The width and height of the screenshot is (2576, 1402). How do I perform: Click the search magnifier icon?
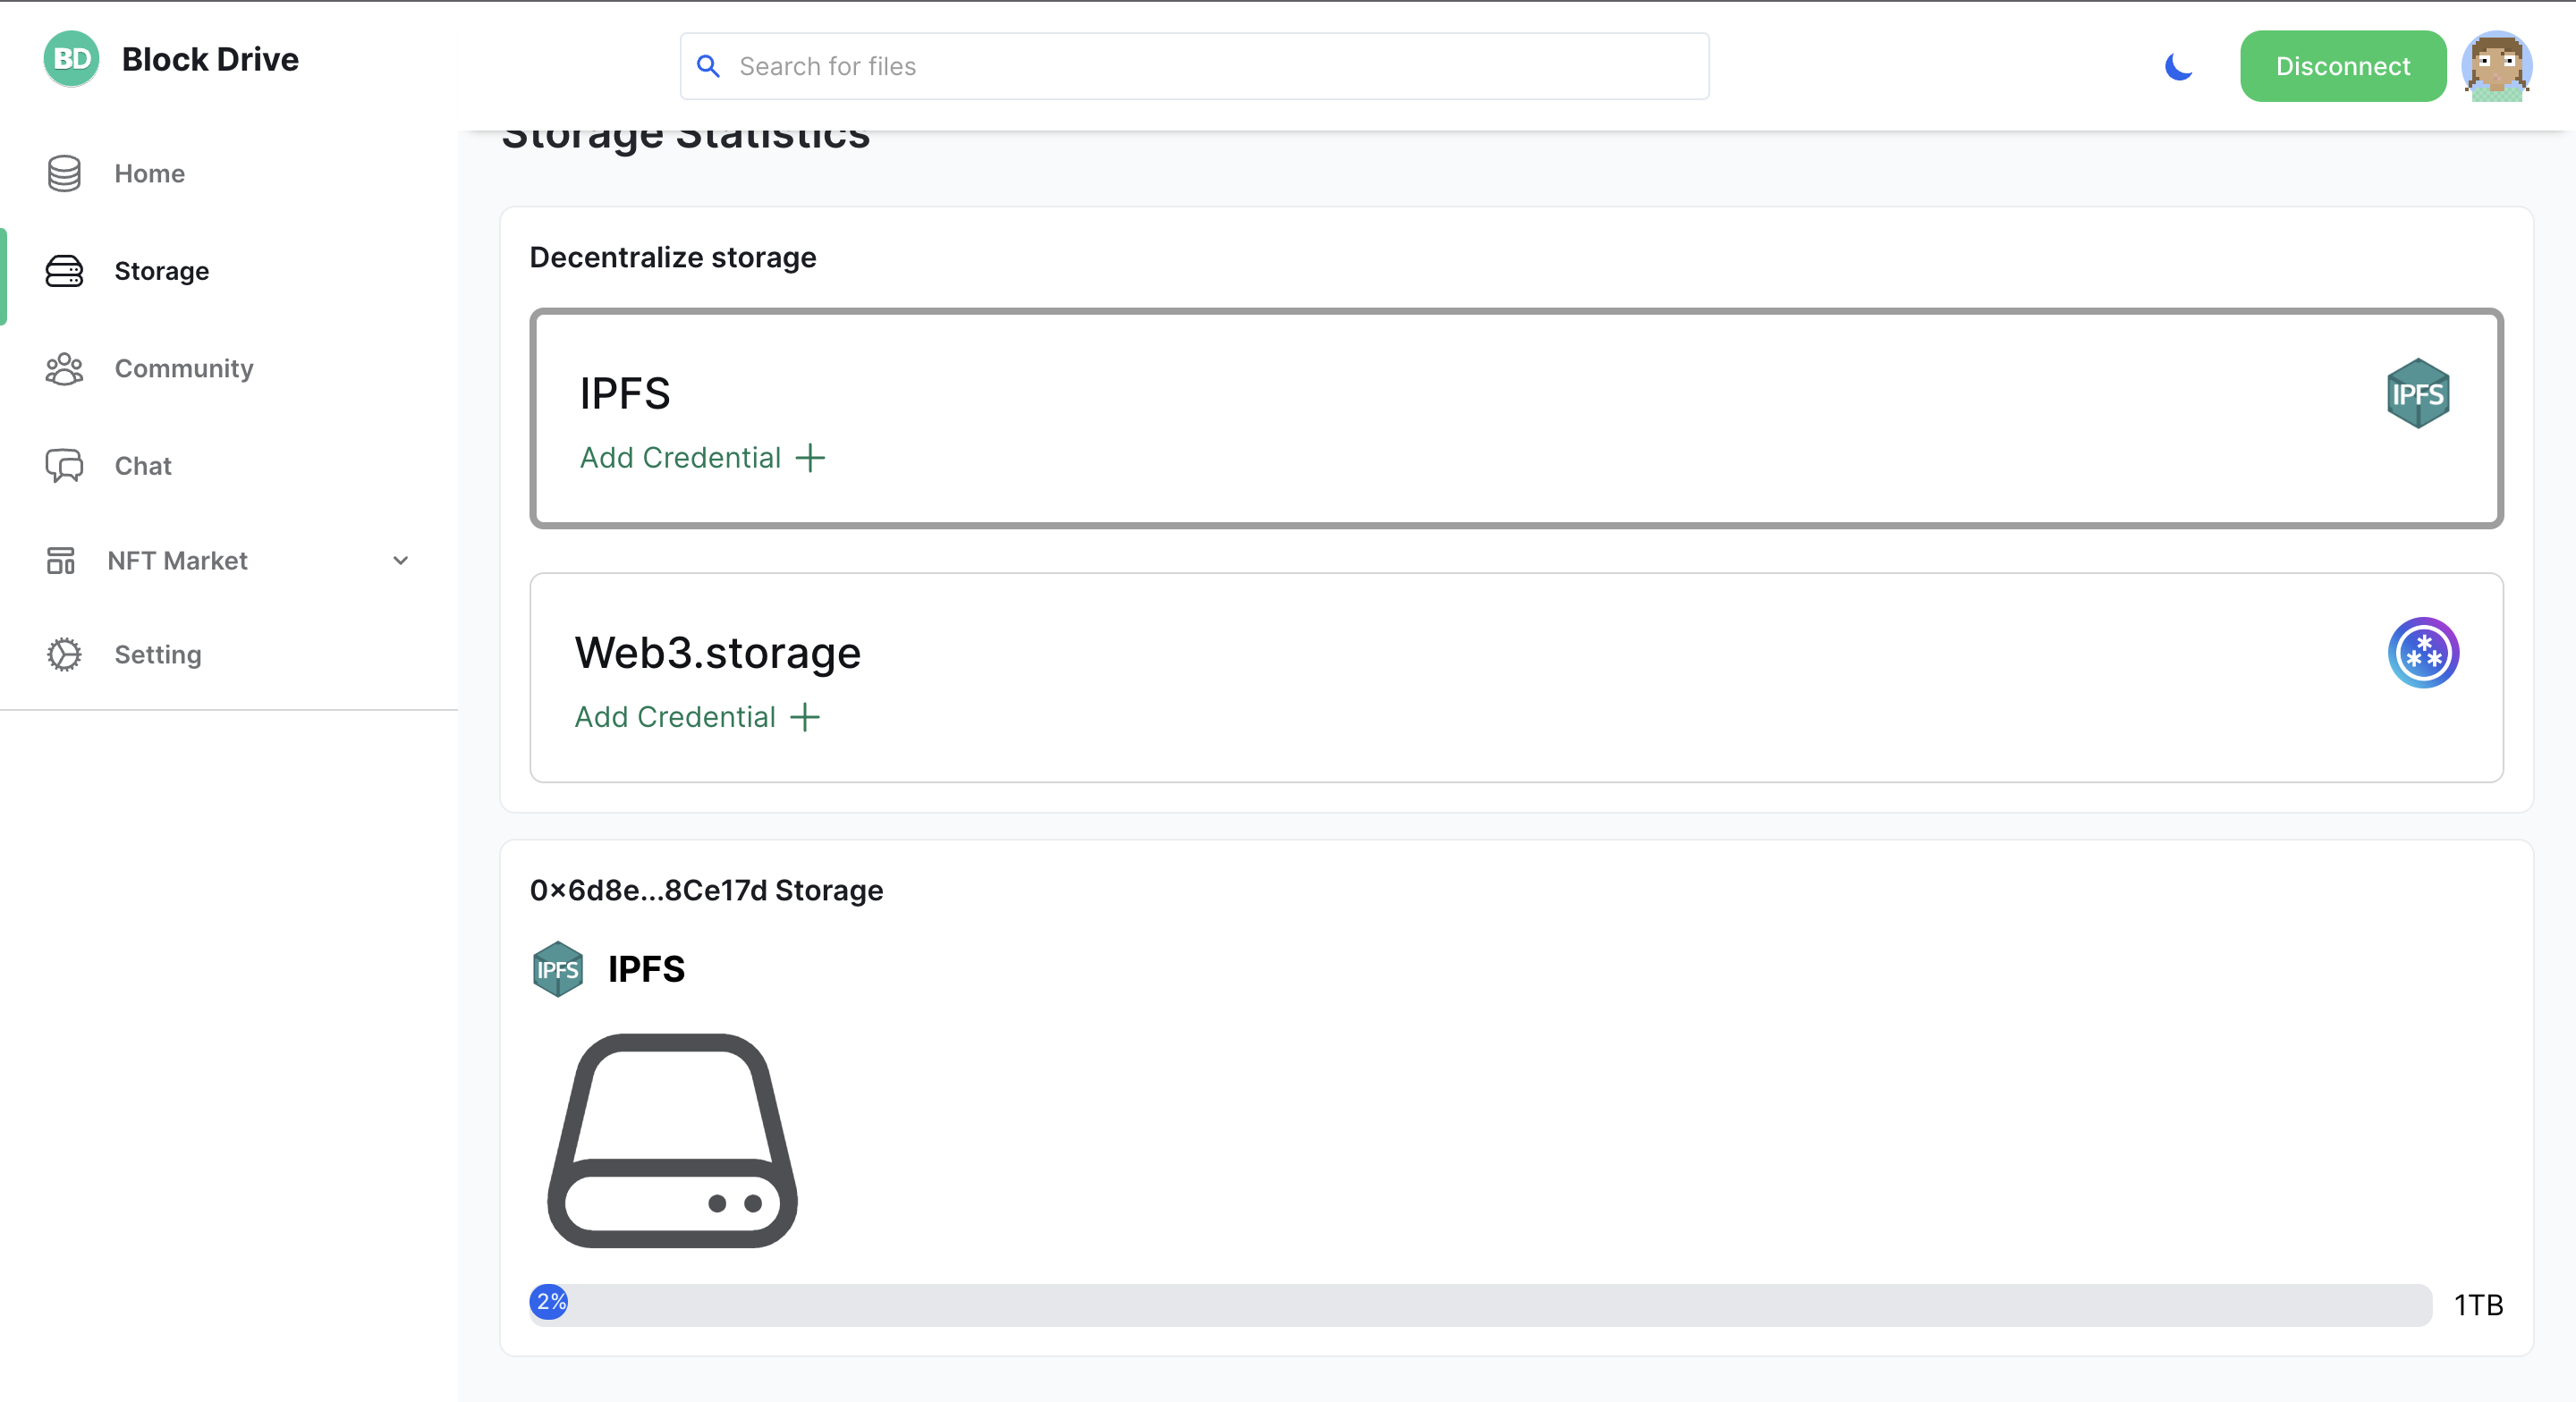pos(708,66)
